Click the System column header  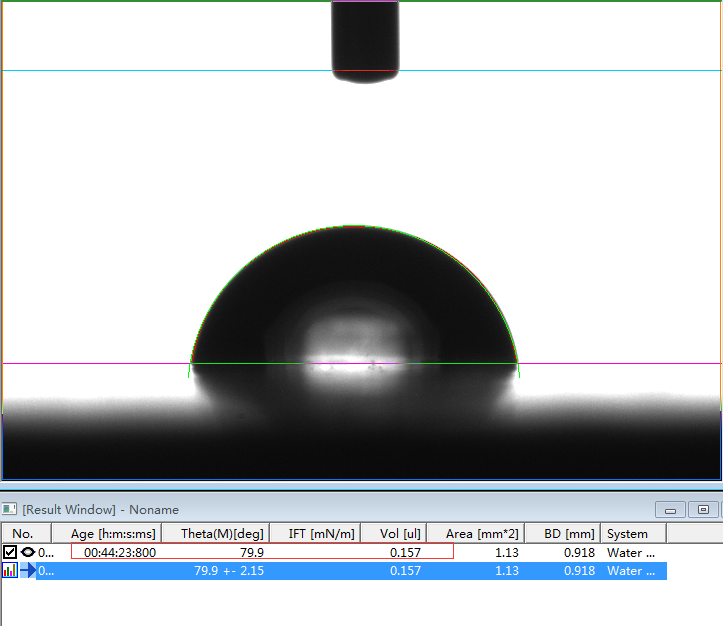(627, 534)
